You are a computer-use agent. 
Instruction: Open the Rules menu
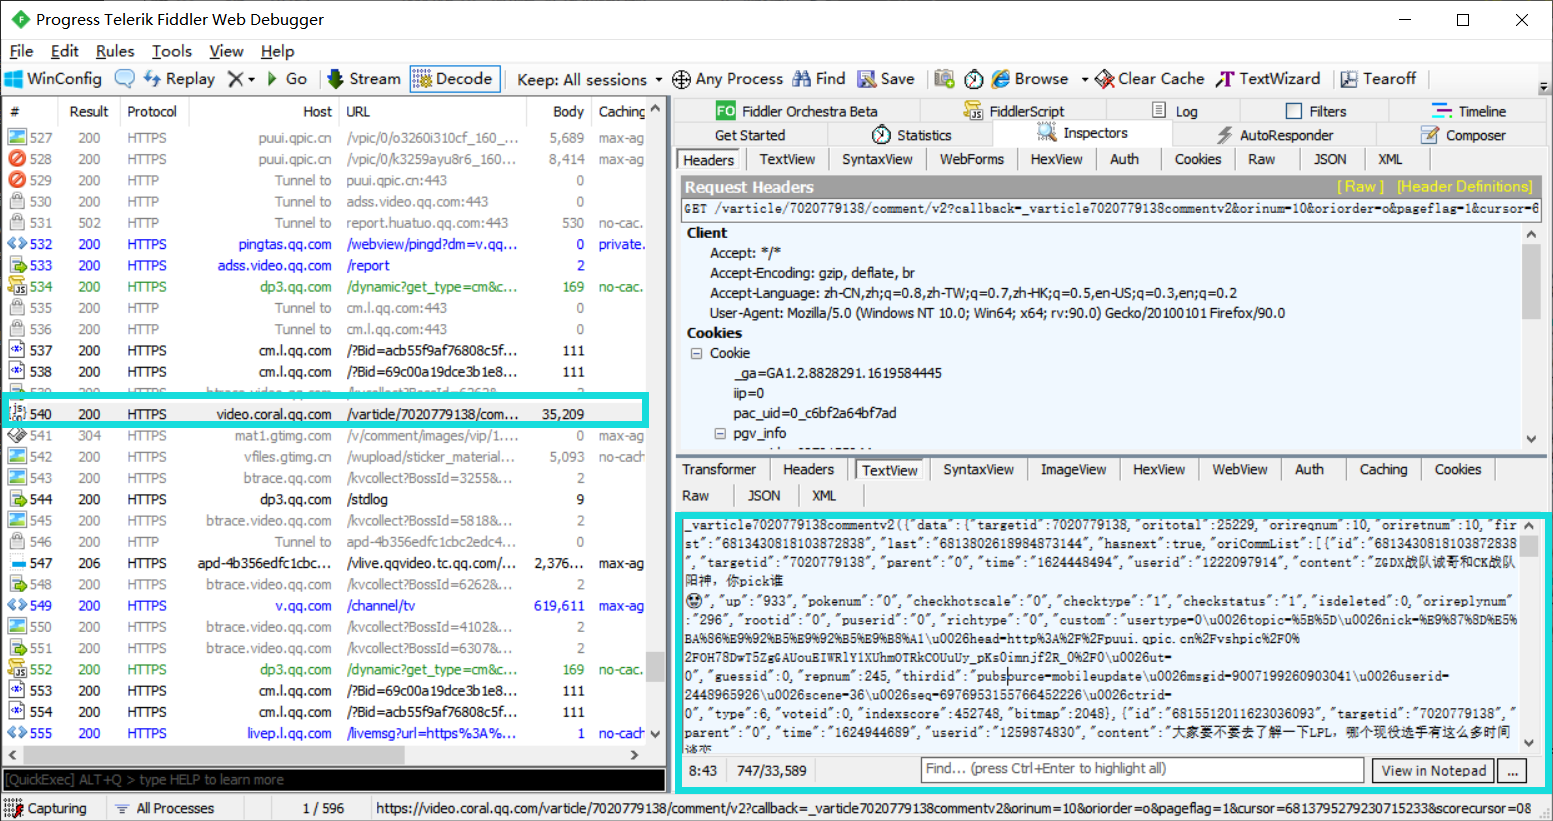115,51
